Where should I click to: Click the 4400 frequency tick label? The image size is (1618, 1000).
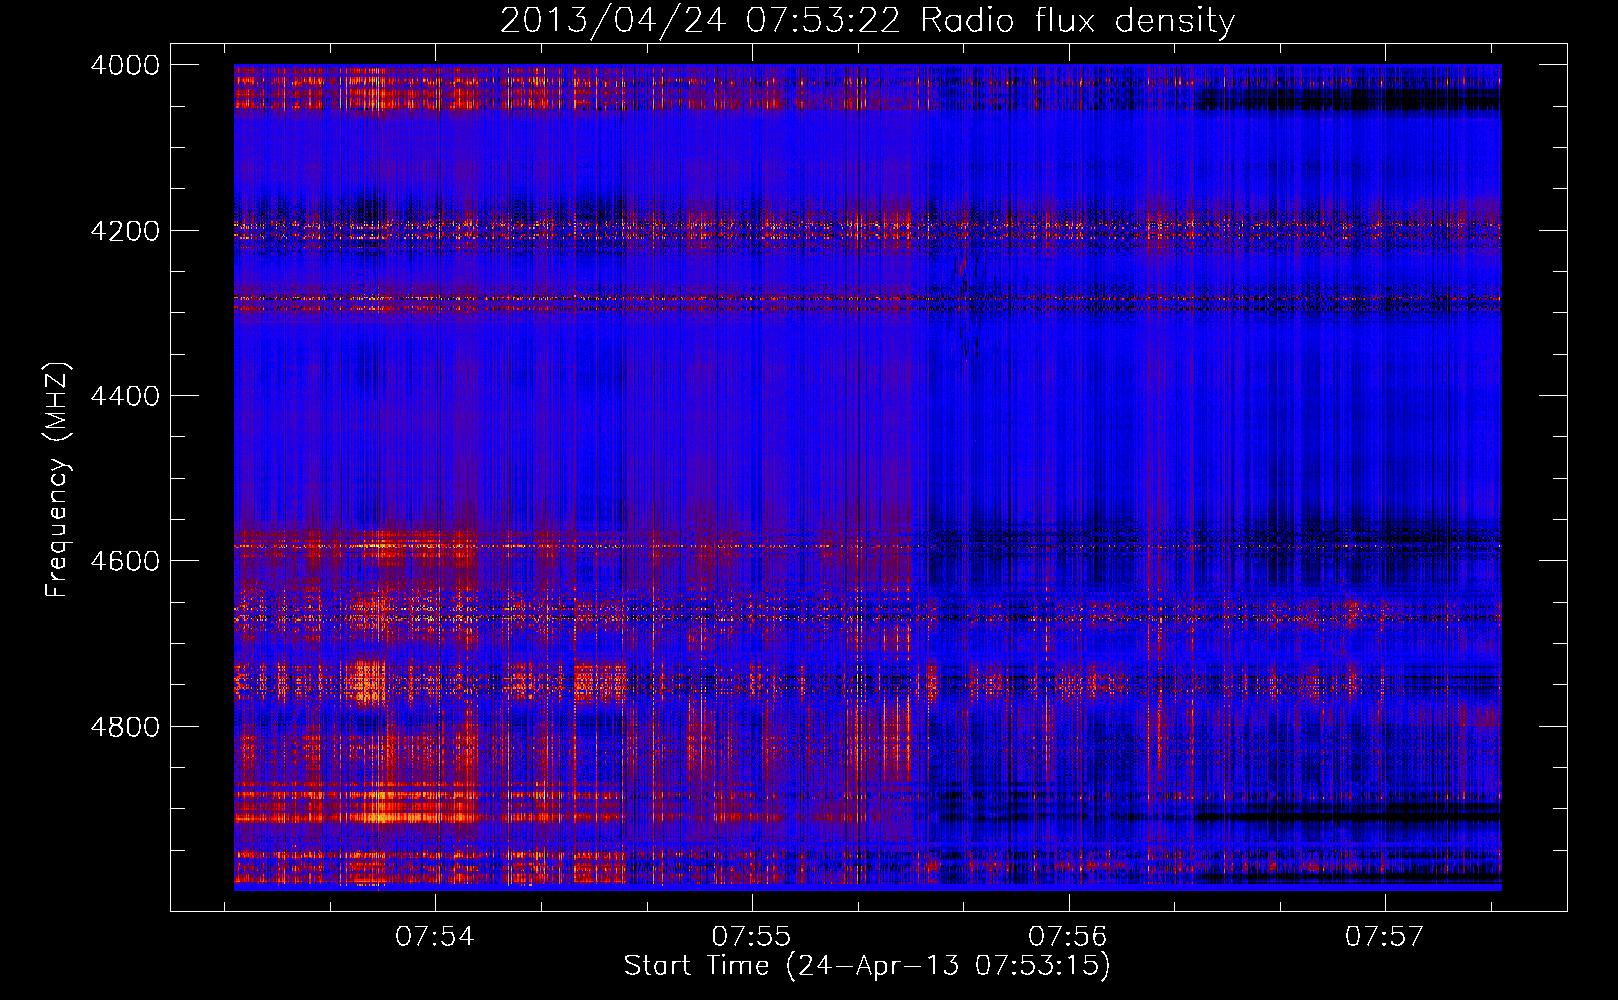[125, 396]
